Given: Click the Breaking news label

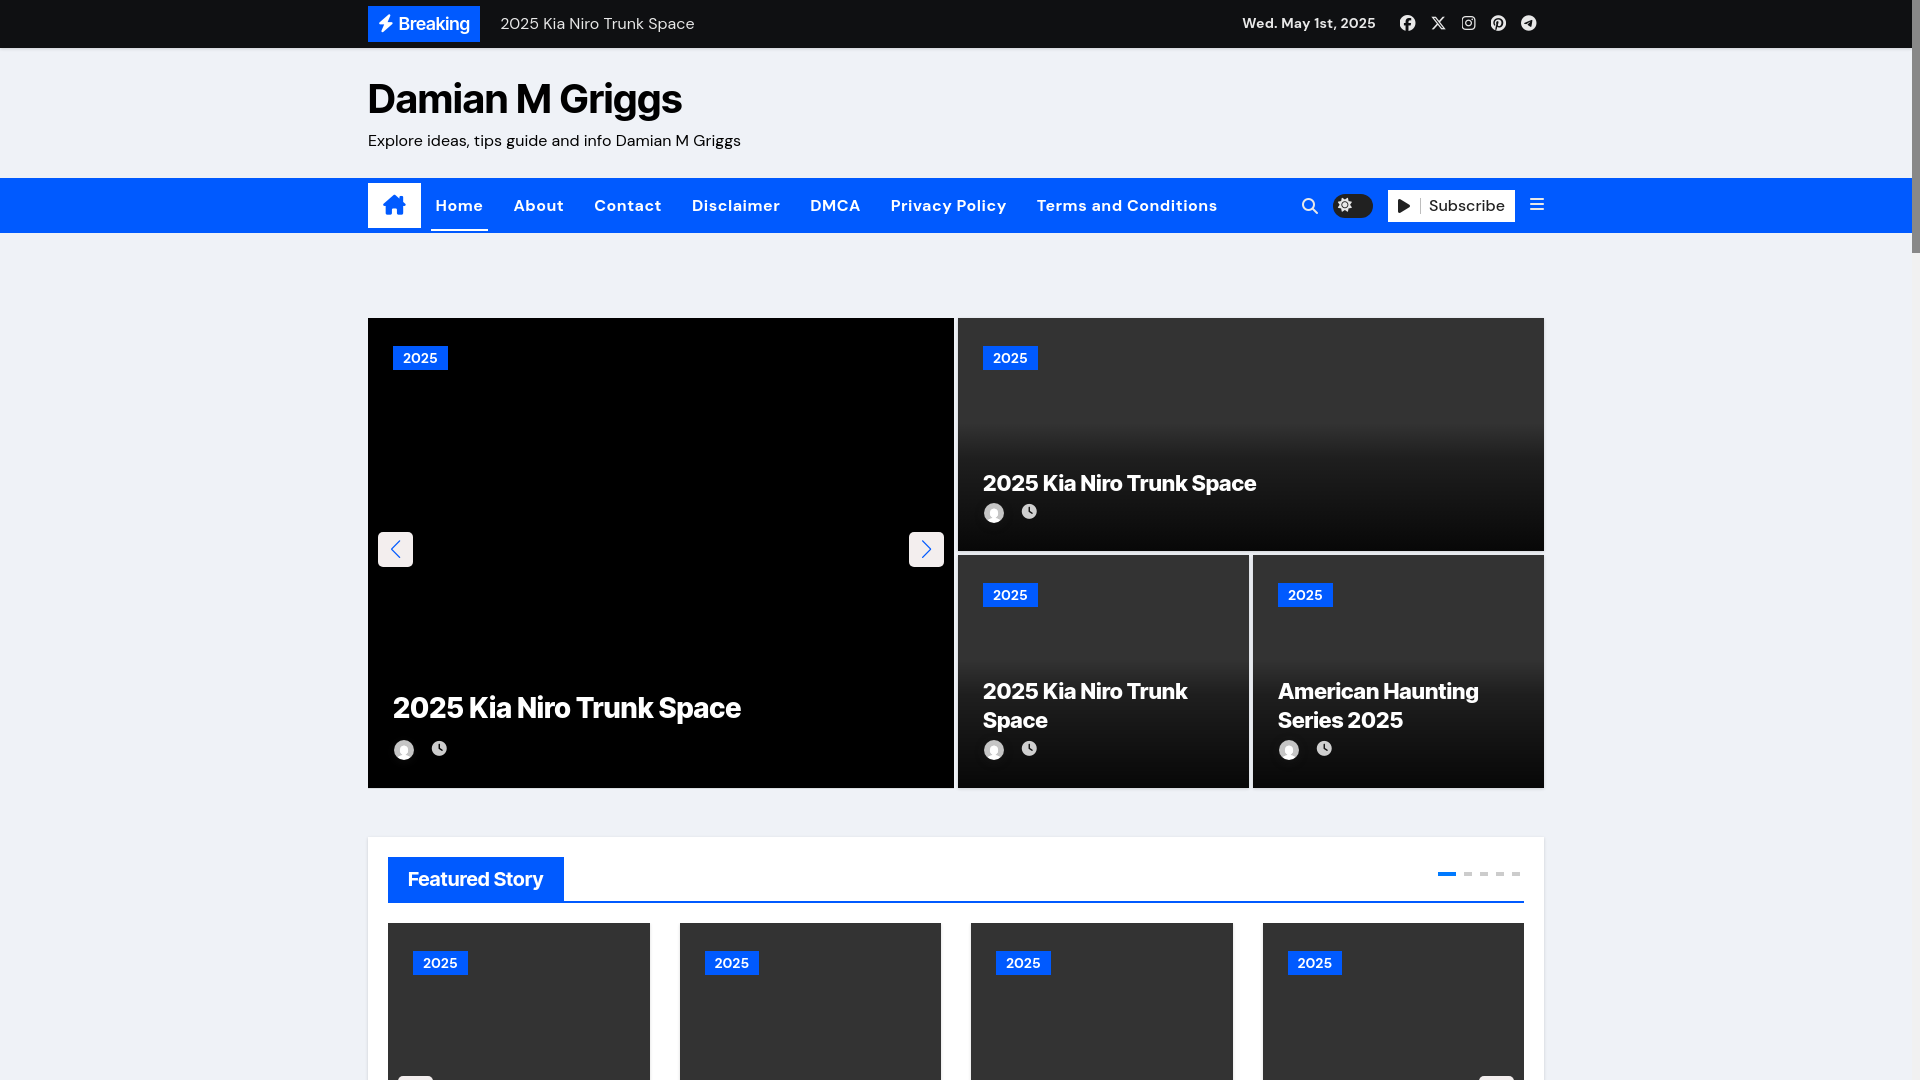Looking at the screenshot, I should coord(424,24).
